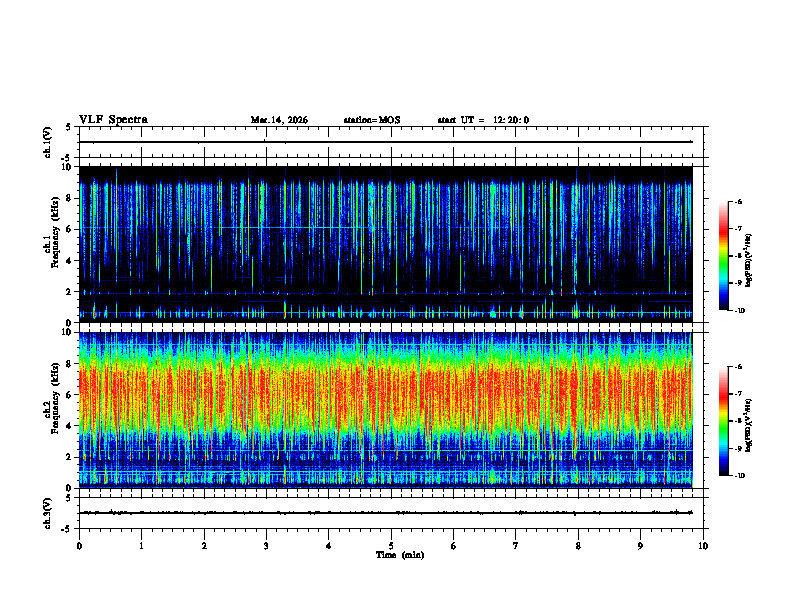Click the ch.2 color scale log(PSD) unit label
The image size is (792, 612).
750,426
